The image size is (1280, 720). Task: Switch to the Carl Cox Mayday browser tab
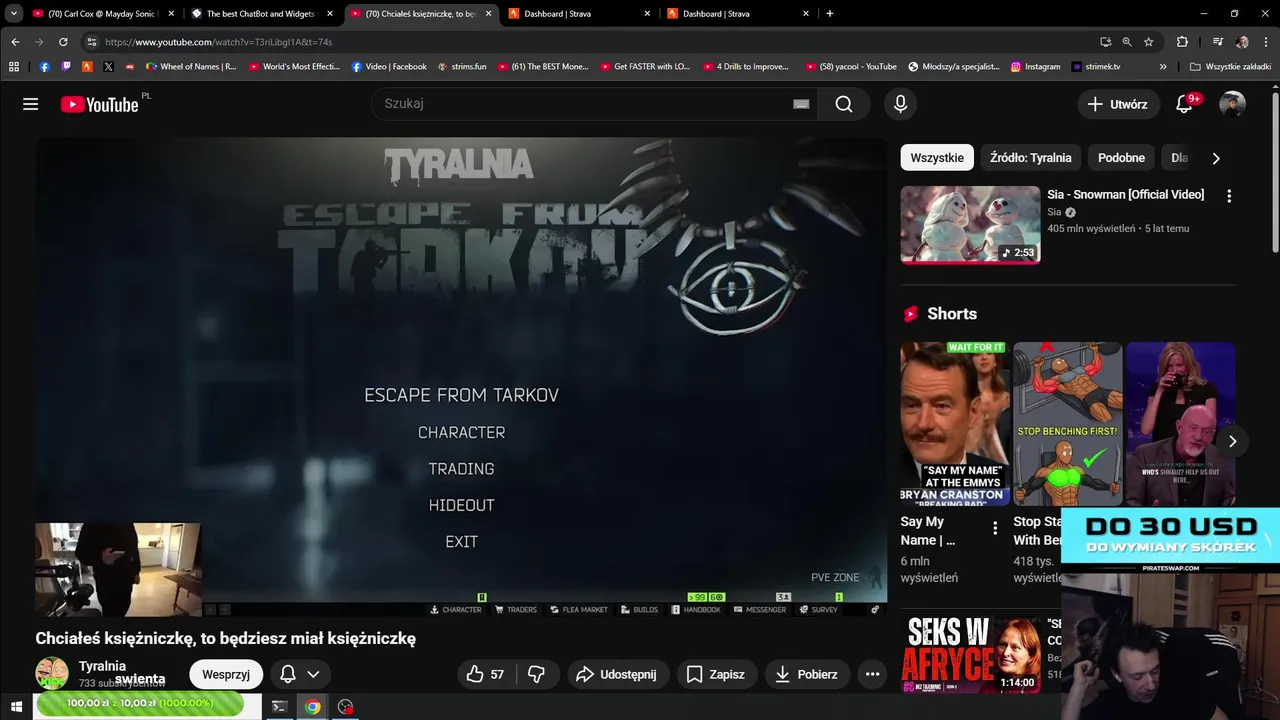pyautogui.click(x=104, y=14)
